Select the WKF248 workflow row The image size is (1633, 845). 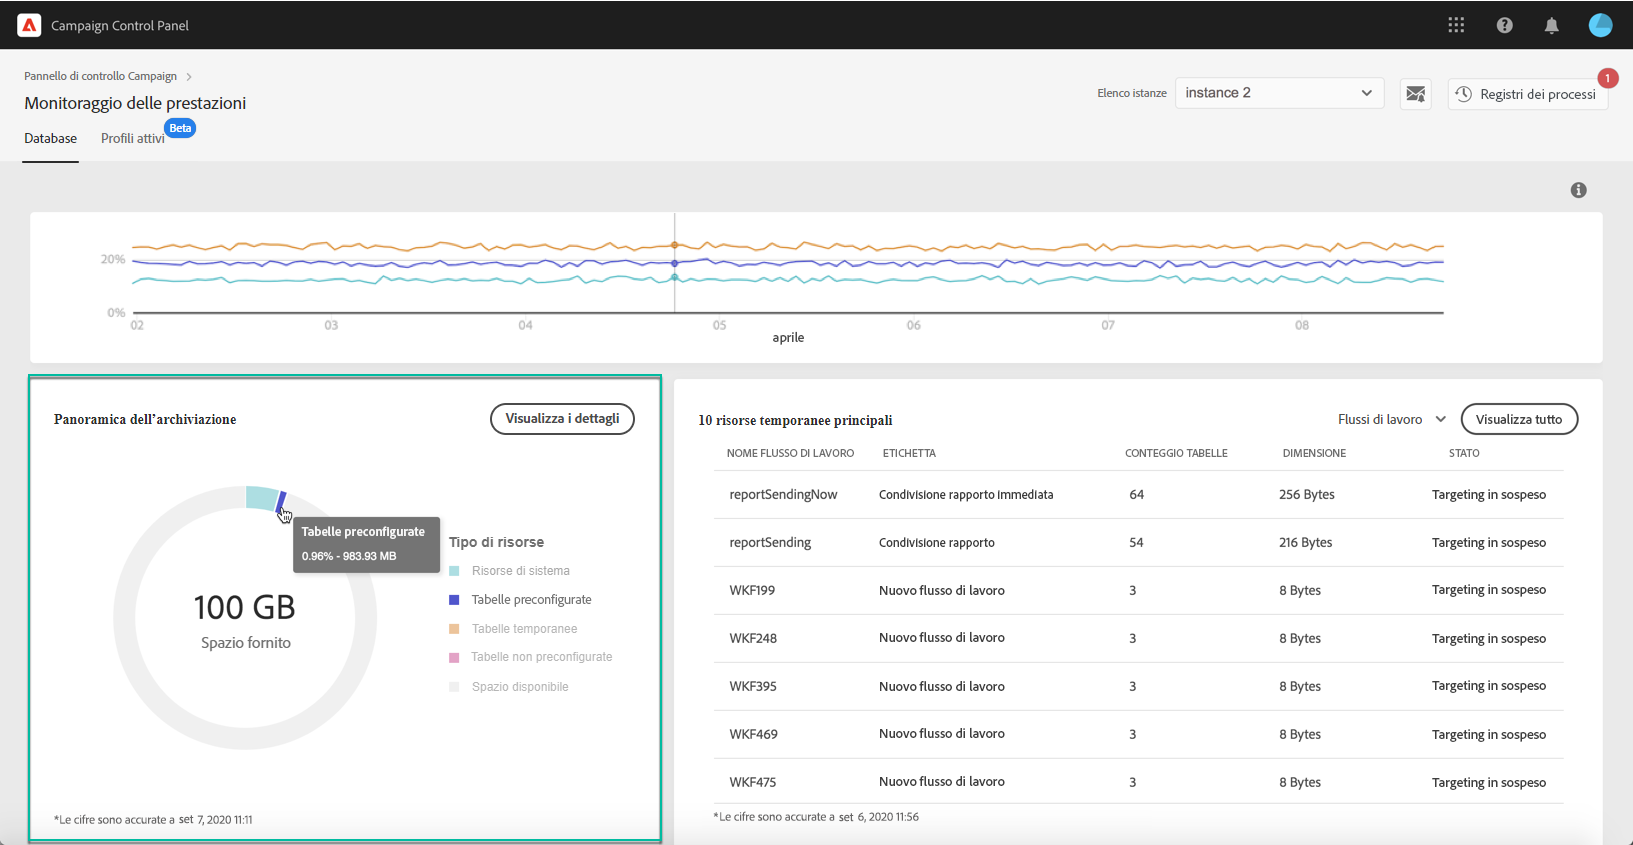[x=1139, y=638]
